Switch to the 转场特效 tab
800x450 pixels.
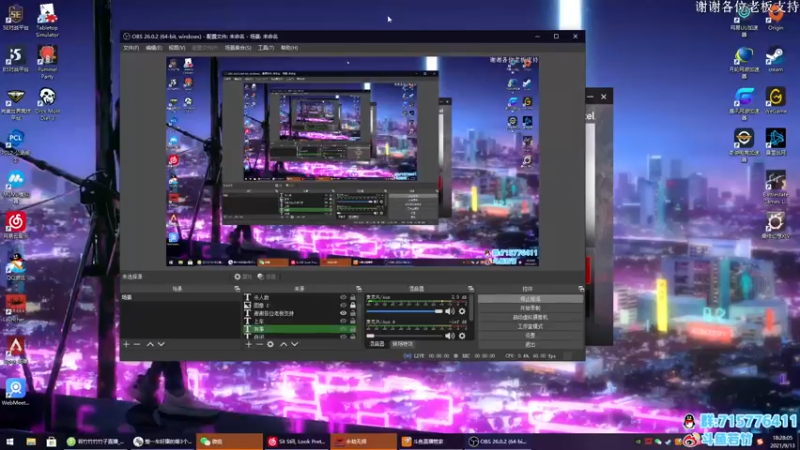point(403,344)
